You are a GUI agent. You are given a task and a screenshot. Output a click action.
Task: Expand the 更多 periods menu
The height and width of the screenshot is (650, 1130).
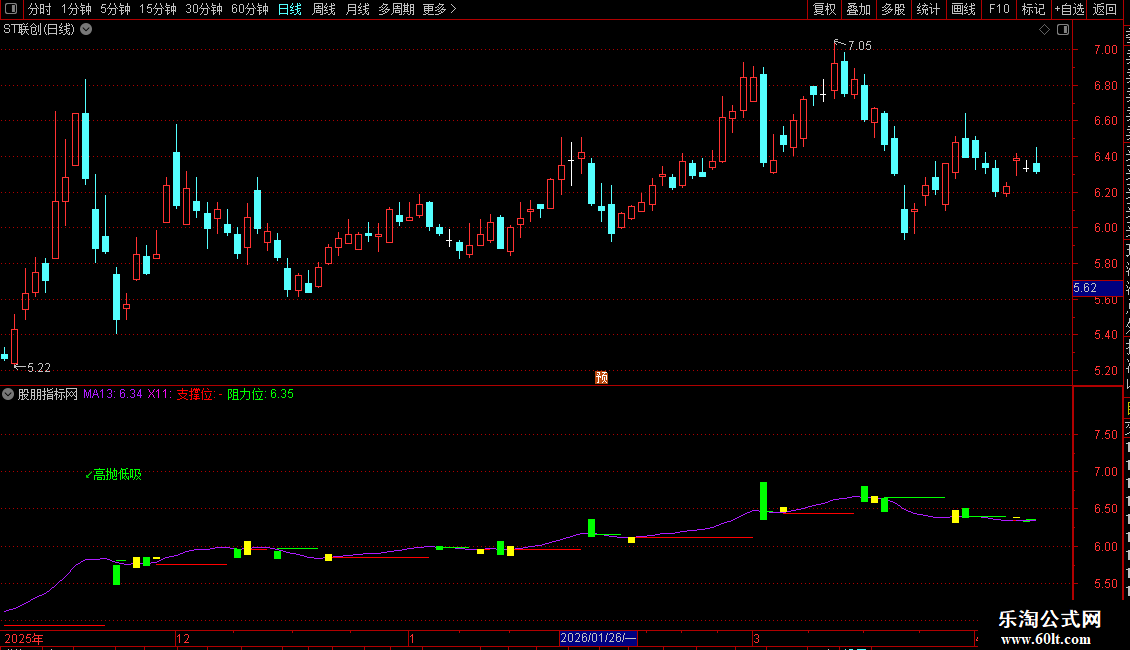pos(440,9)
